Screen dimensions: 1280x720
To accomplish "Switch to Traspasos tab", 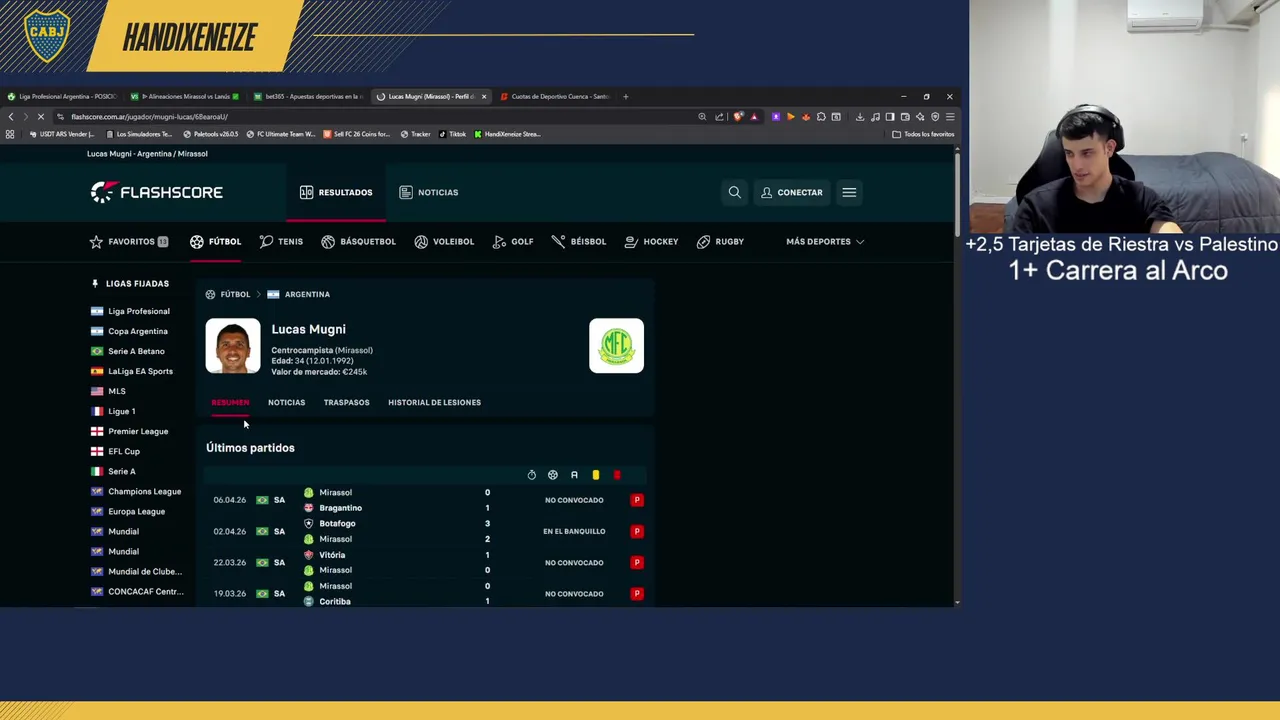I will pos(346,402).
